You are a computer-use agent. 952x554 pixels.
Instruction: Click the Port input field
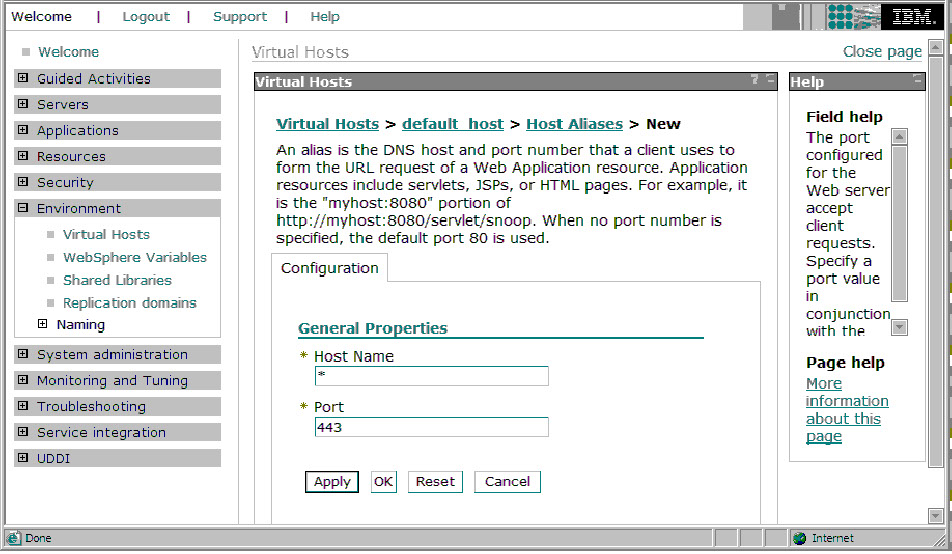coord(432,427)
